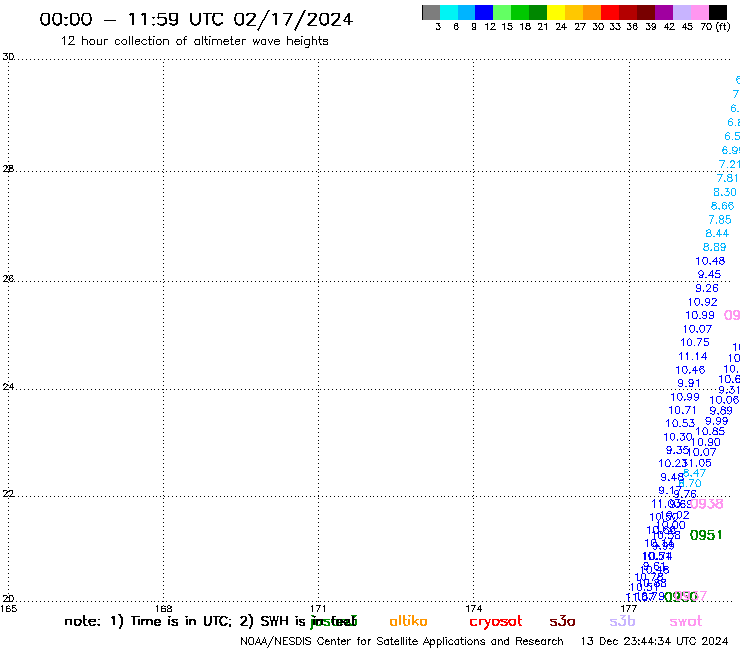Click the maroon swatch before 39
Viewport: 740px width, 650px height.
pyautogui.click(x=646, y=12)
